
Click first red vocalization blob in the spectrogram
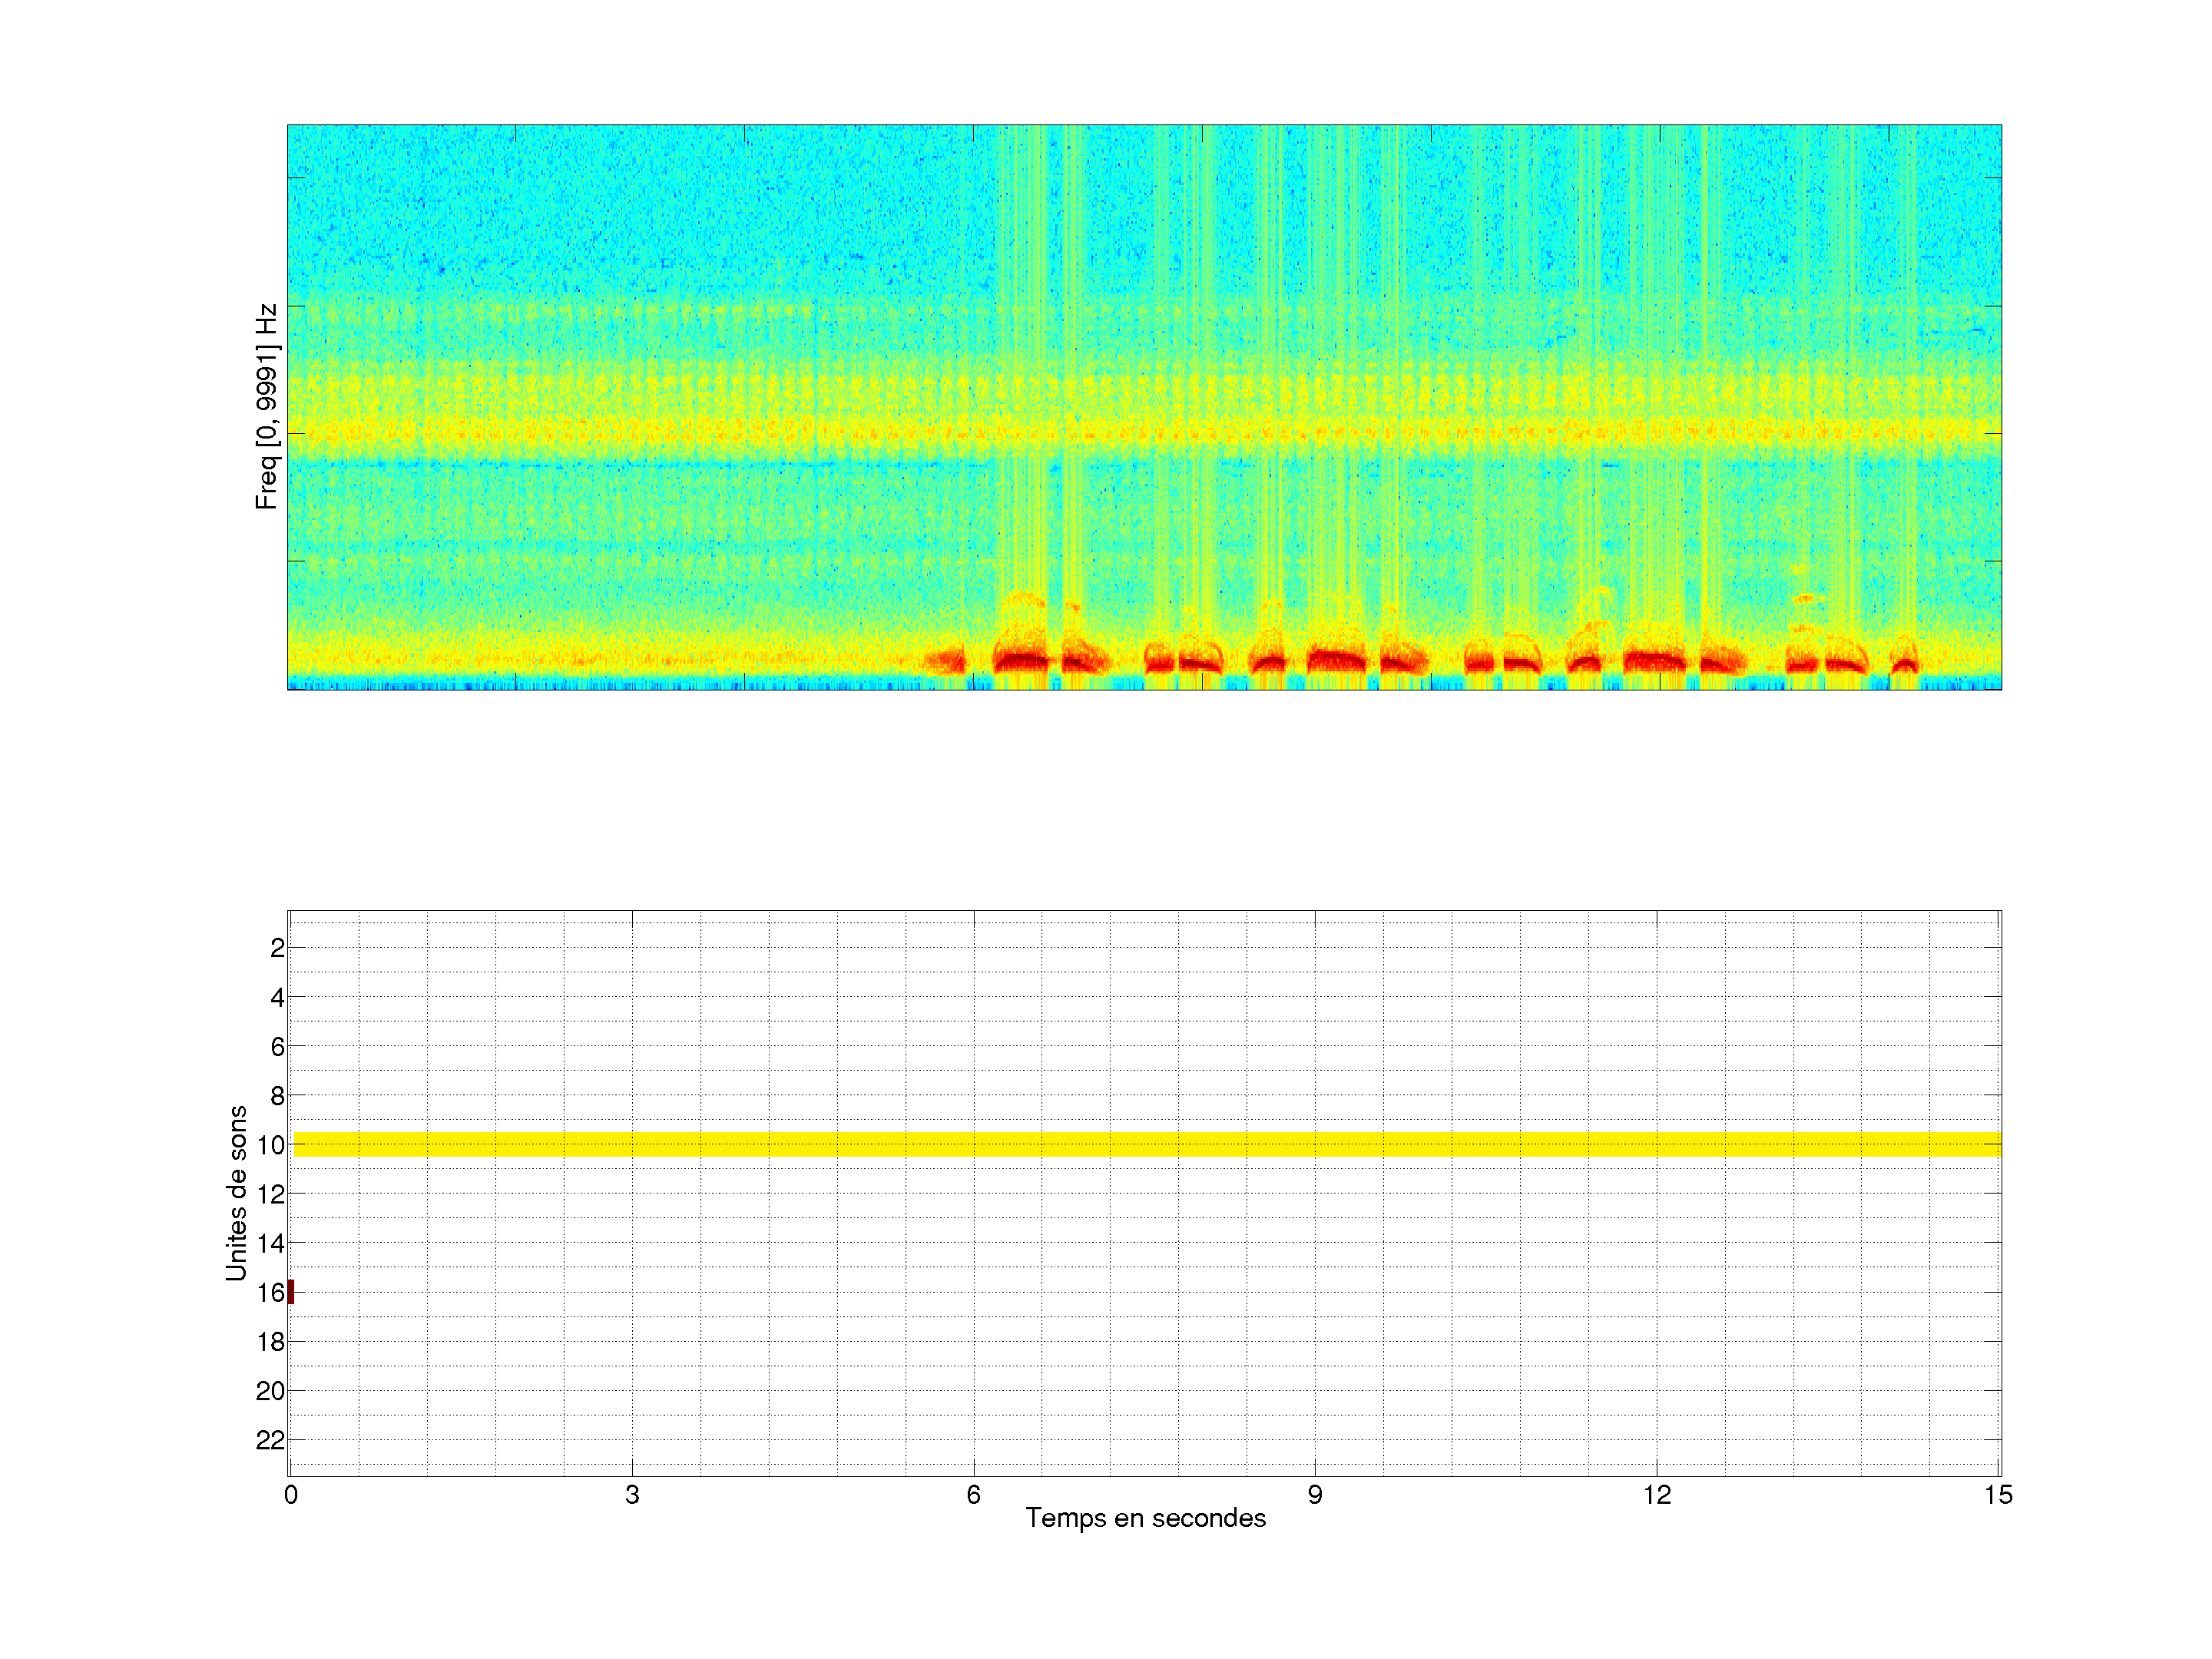[x=945, y=661]
